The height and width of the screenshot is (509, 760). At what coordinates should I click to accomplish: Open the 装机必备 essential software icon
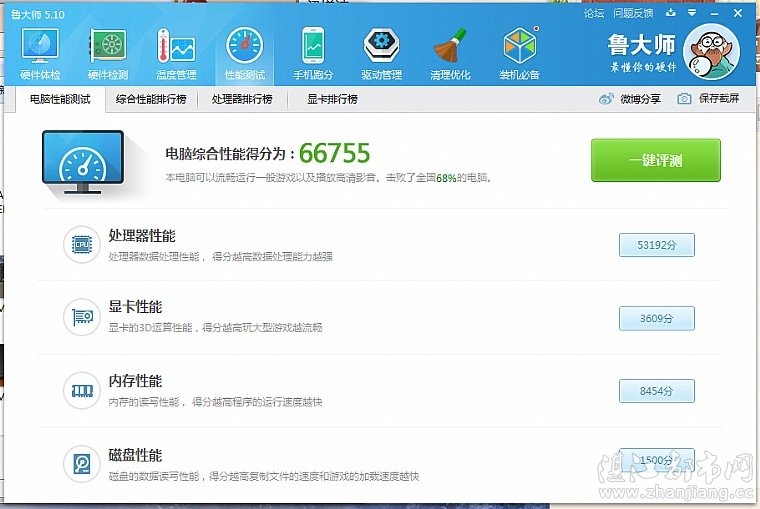coord(519,52)
